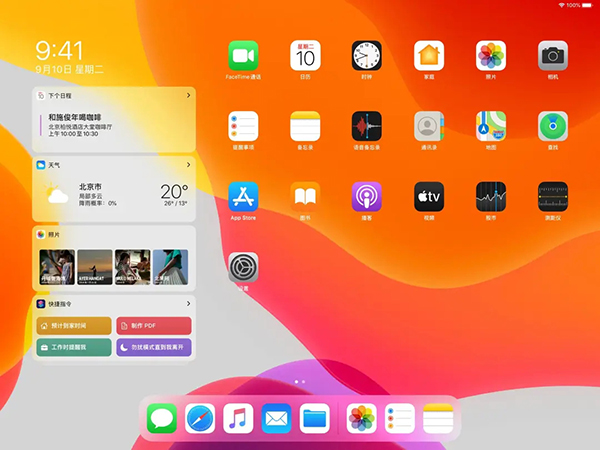Open Messages from the Dock
This screenshot has width=600, height=450.
tap(162, 418)
